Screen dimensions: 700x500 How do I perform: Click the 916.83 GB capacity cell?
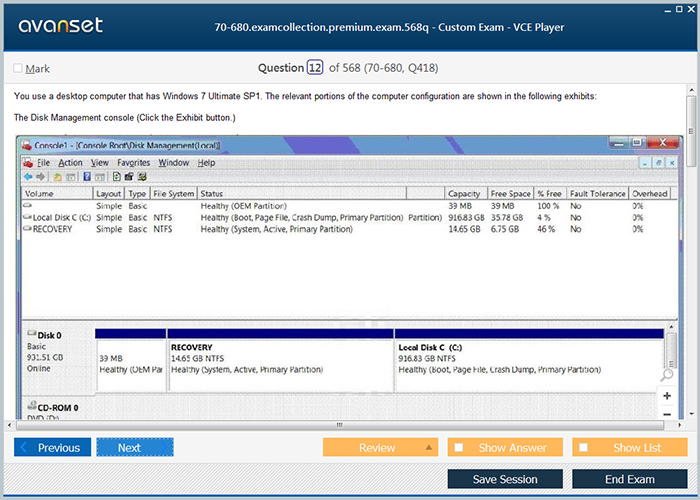click(466, 217)
